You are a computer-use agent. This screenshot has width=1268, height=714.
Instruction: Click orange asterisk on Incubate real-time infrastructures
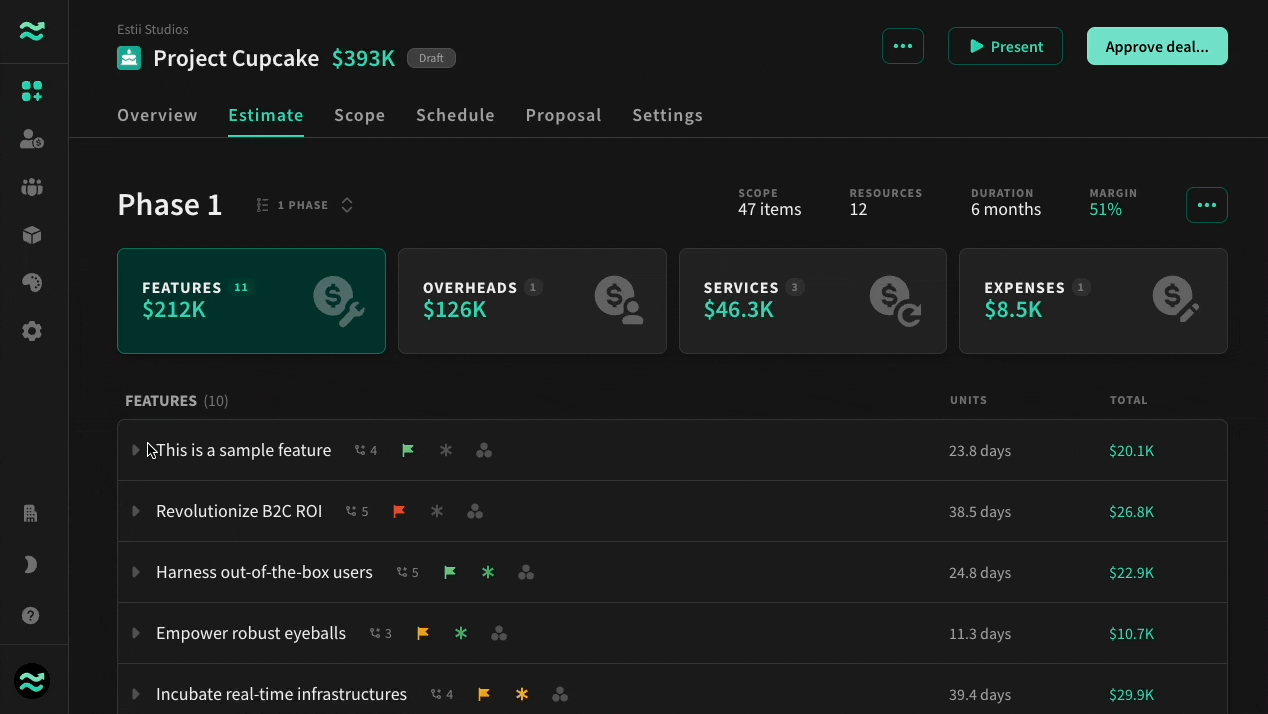[522, 695]
